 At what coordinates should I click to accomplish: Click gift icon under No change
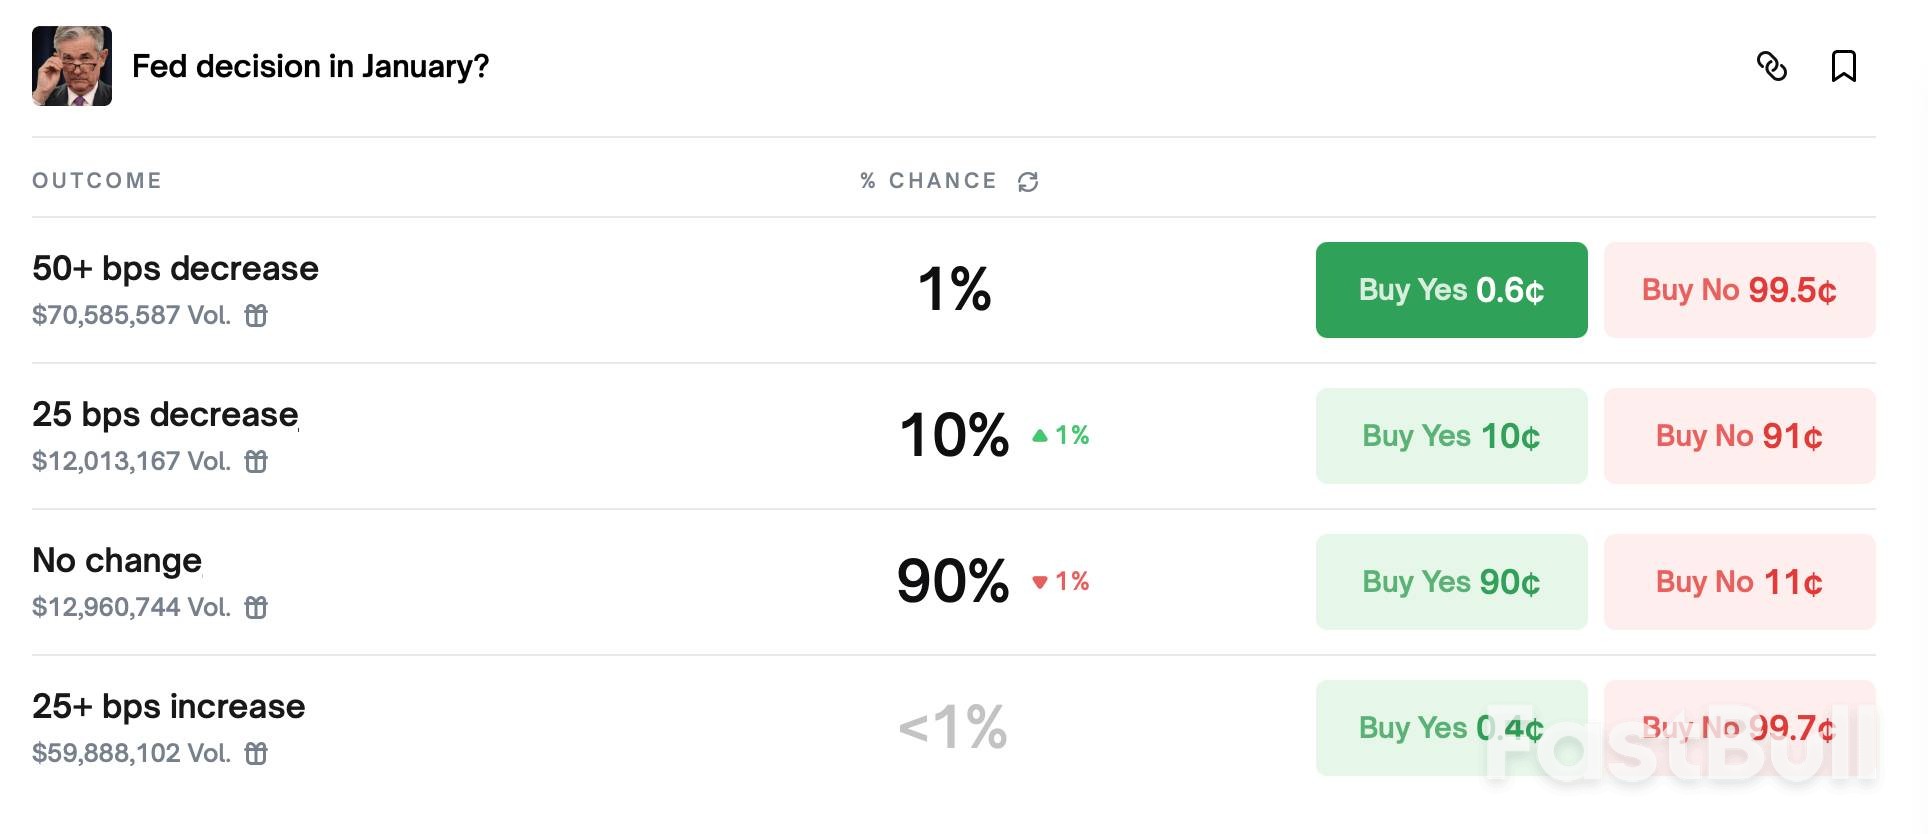(x=256, y=608)
